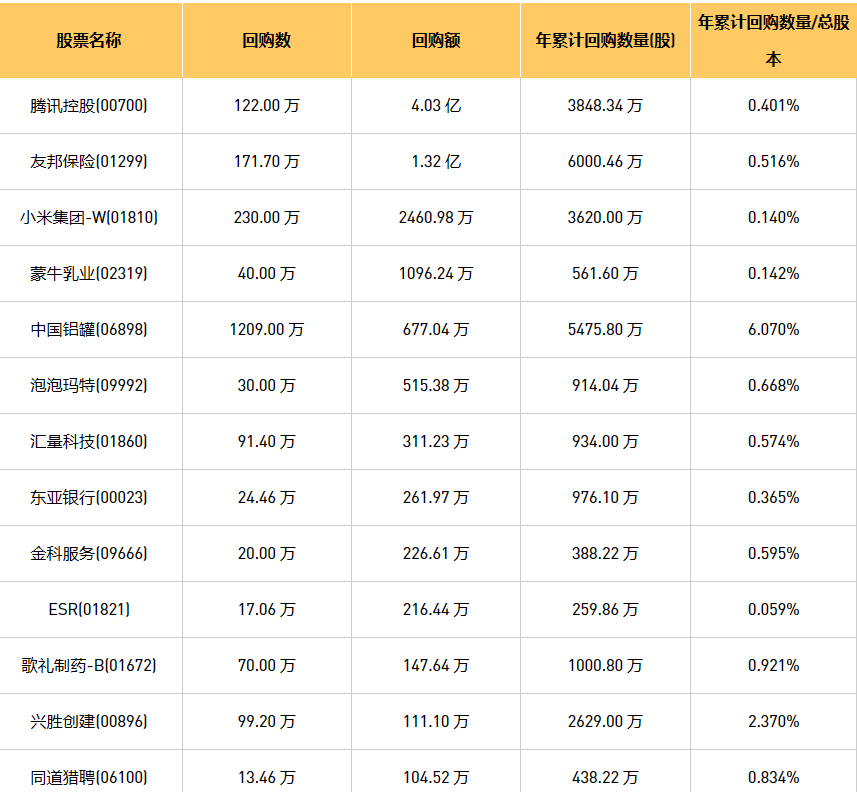Click the 股票名称 column header
857x792 pixels.
[x=90, y=41]
